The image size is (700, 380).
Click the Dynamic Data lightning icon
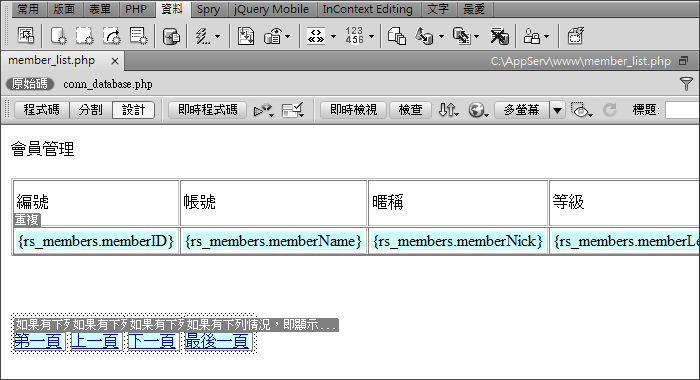[203, 36]
